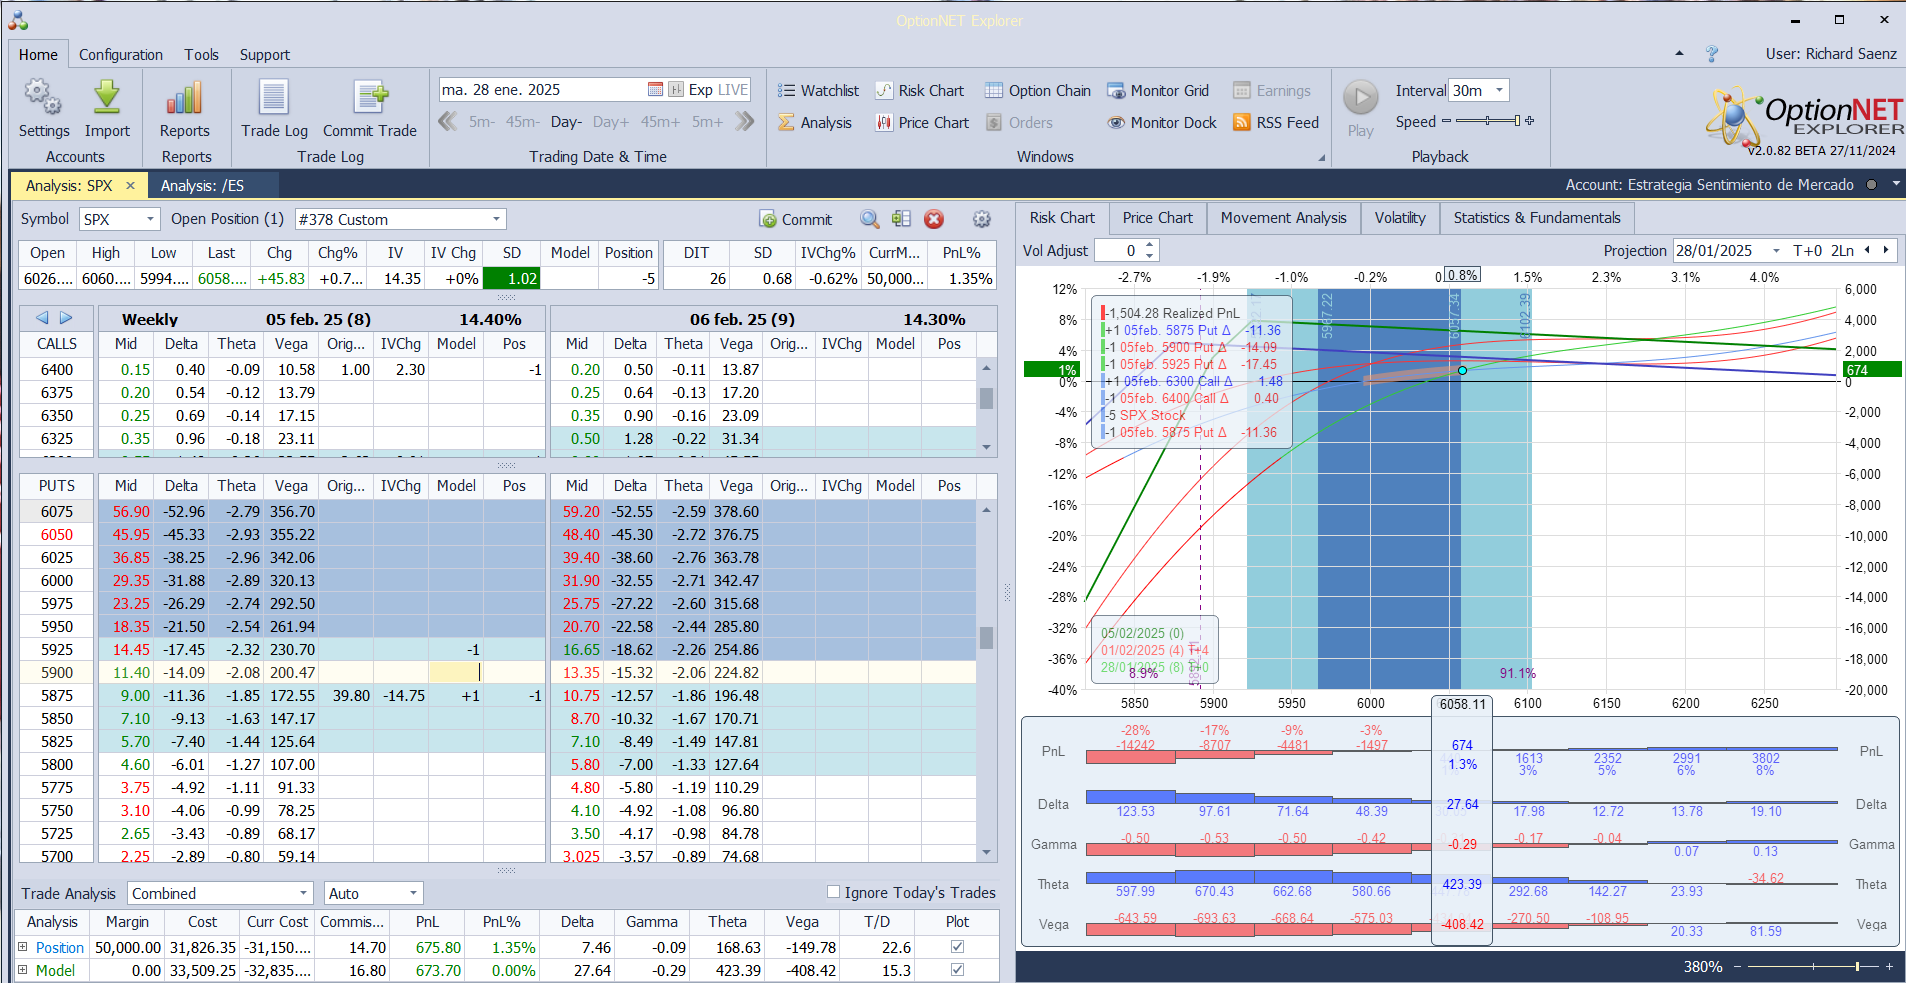Screen dimensions: 1906x983
Task: Open Risk Chart from the Windows ribbon group
Action: pyautogui.click(x=920, y=90)
